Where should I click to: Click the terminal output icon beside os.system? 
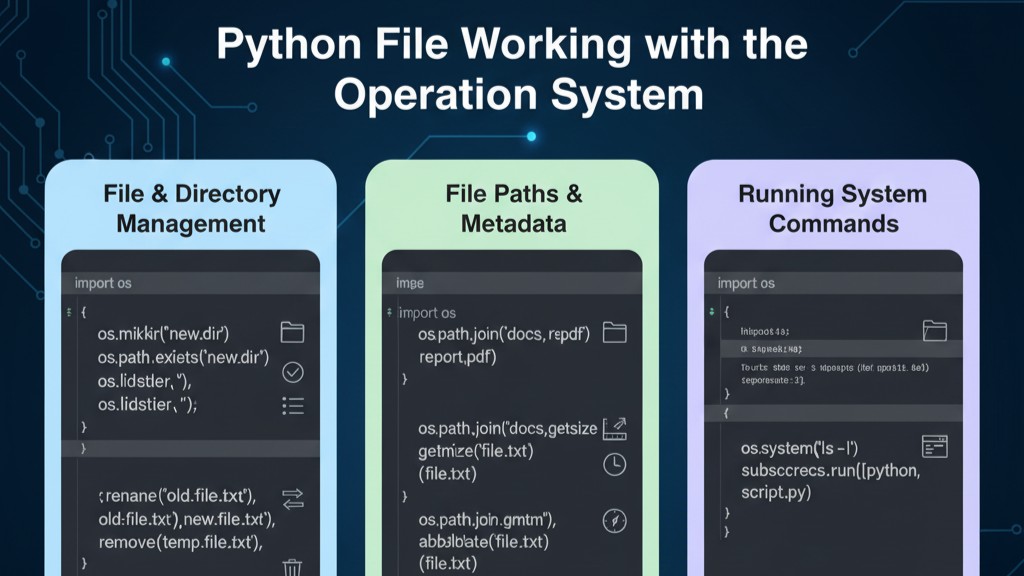(936, 444)
